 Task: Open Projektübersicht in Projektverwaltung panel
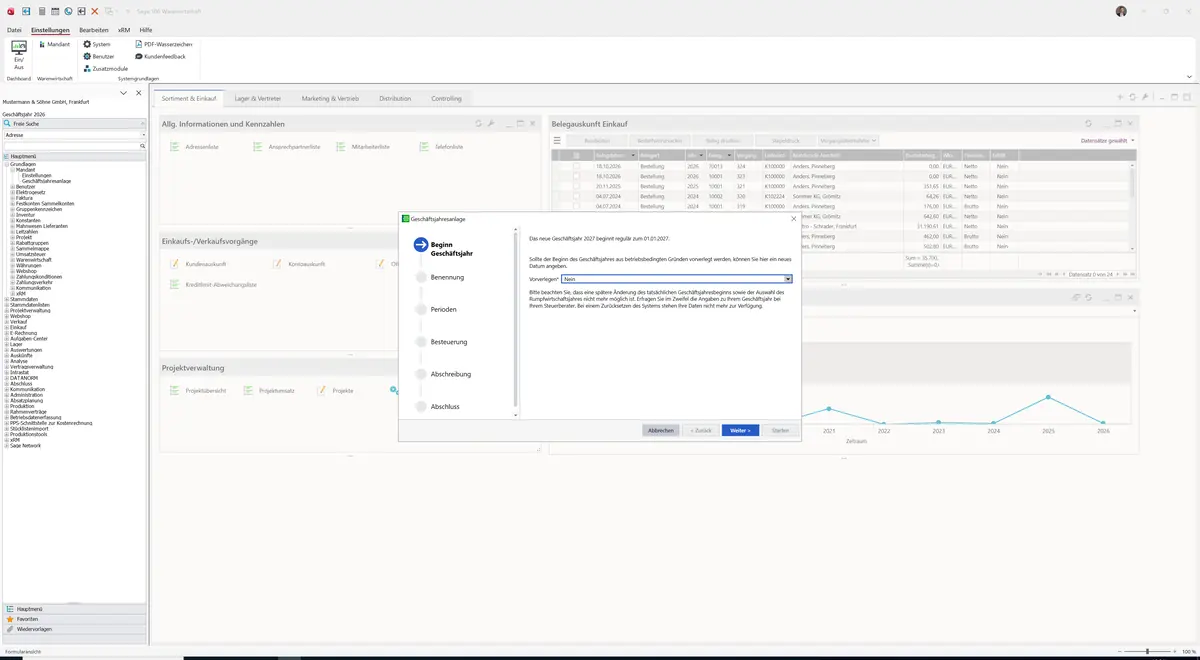click(199, 390)
